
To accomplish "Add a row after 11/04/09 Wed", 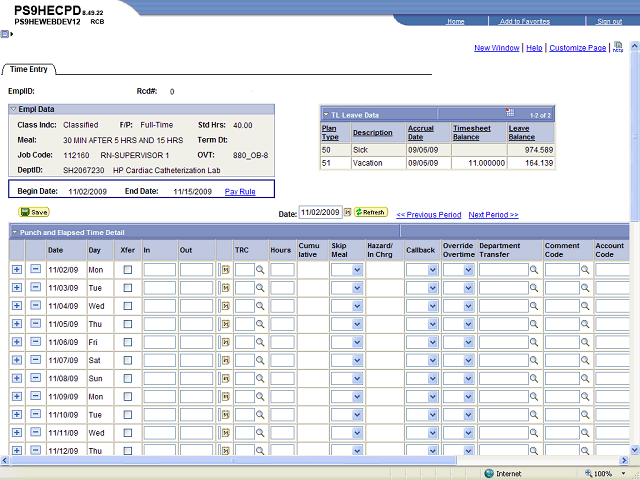I will [x=17, y=306].
